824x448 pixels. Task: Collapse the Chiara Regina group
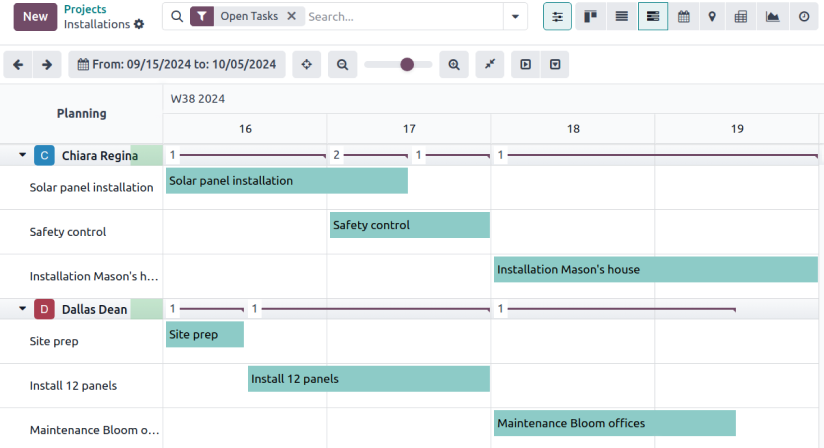tap(22, 155)
